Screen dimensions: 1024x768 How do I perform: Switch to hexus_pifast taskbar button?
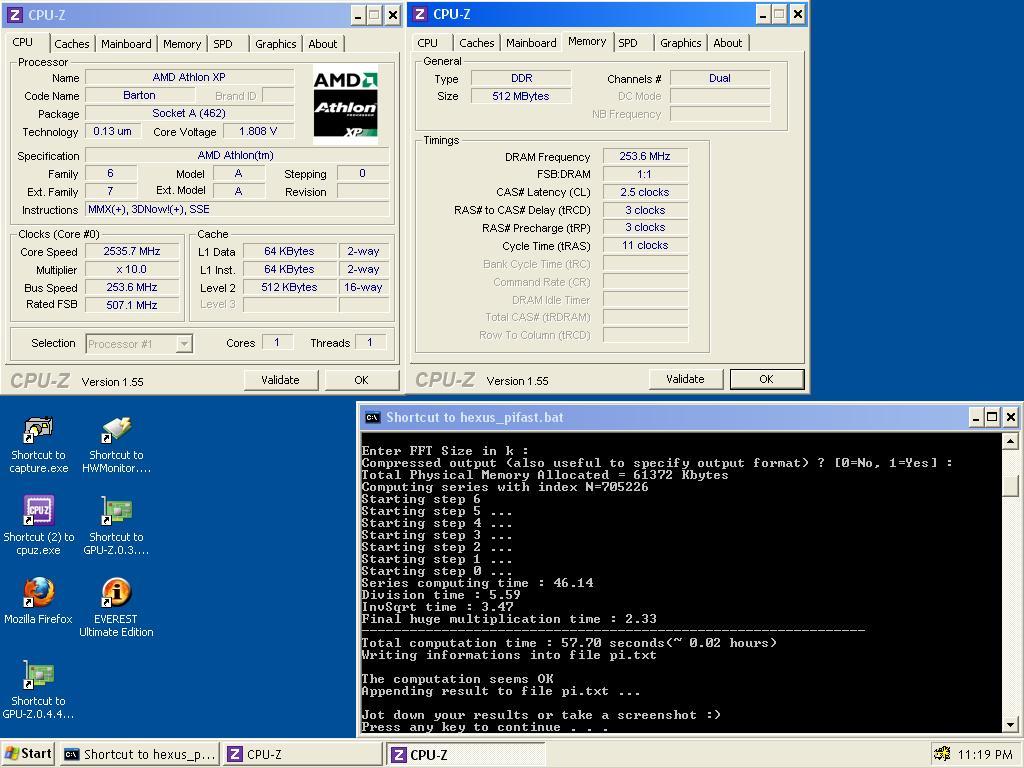[140, 754]
